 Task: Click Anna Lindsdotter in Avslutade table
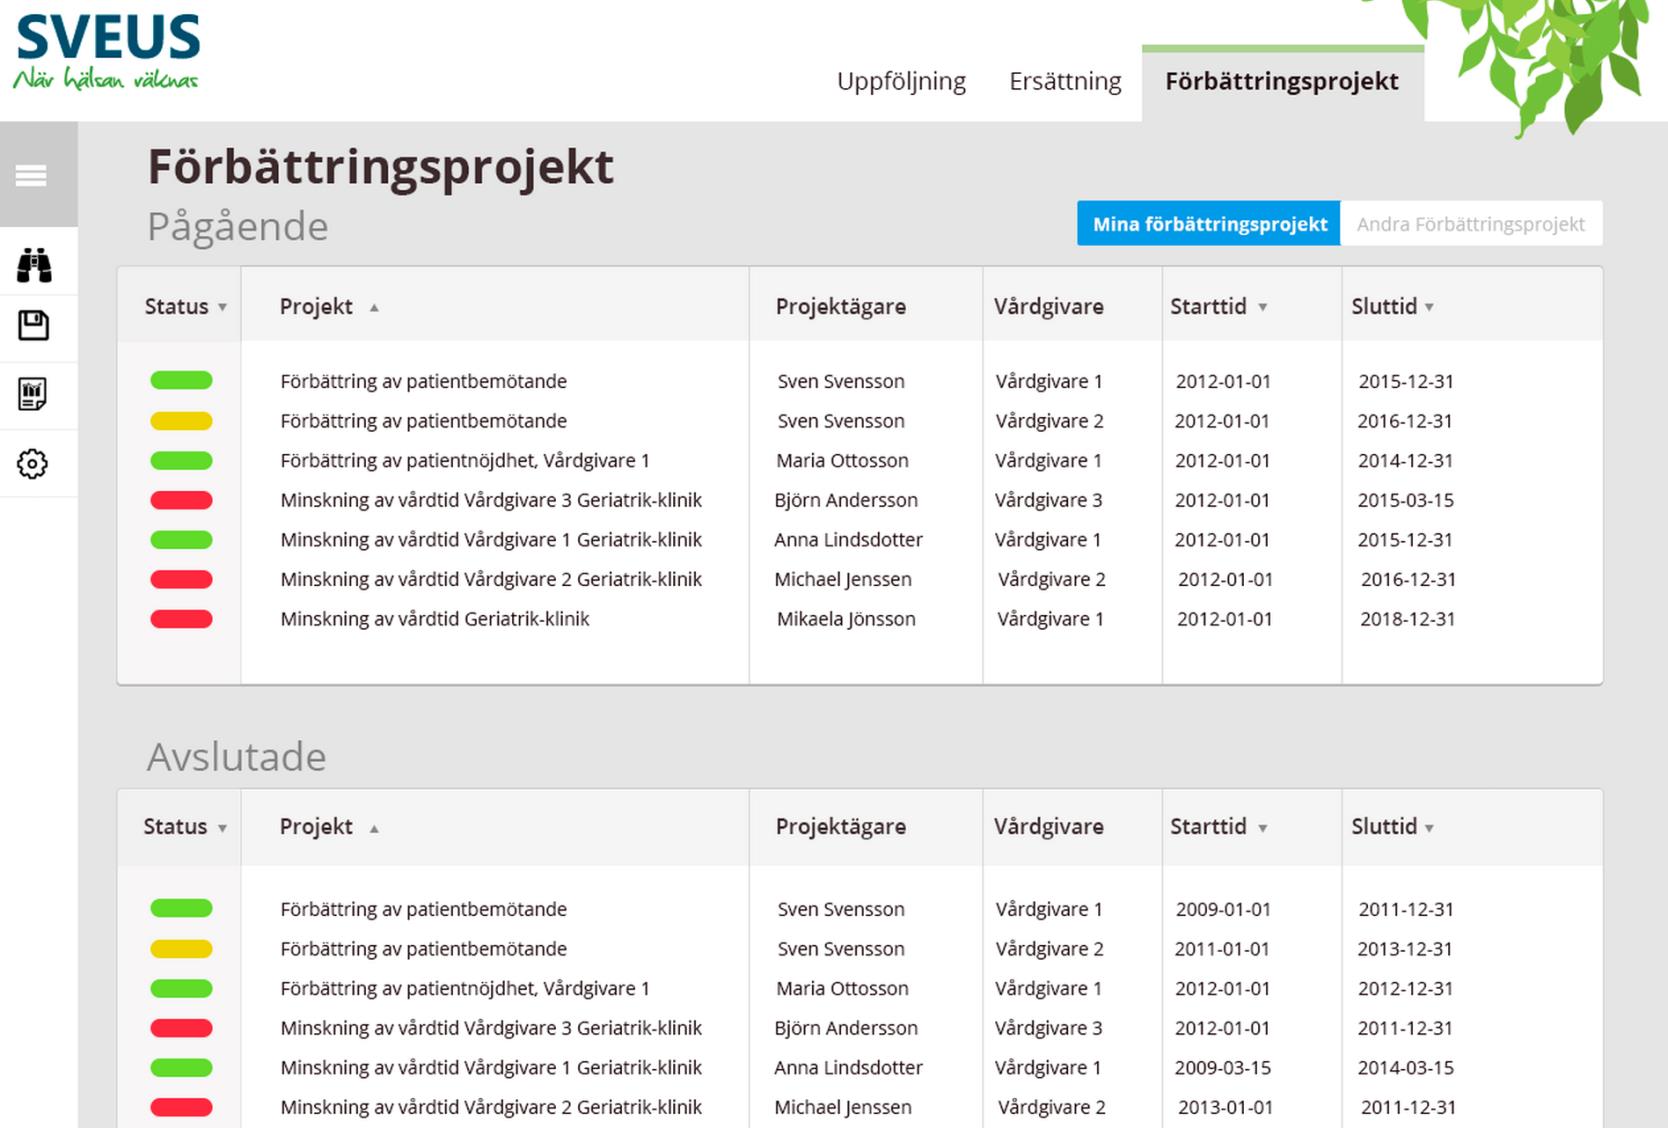[x=848, y=1068]
